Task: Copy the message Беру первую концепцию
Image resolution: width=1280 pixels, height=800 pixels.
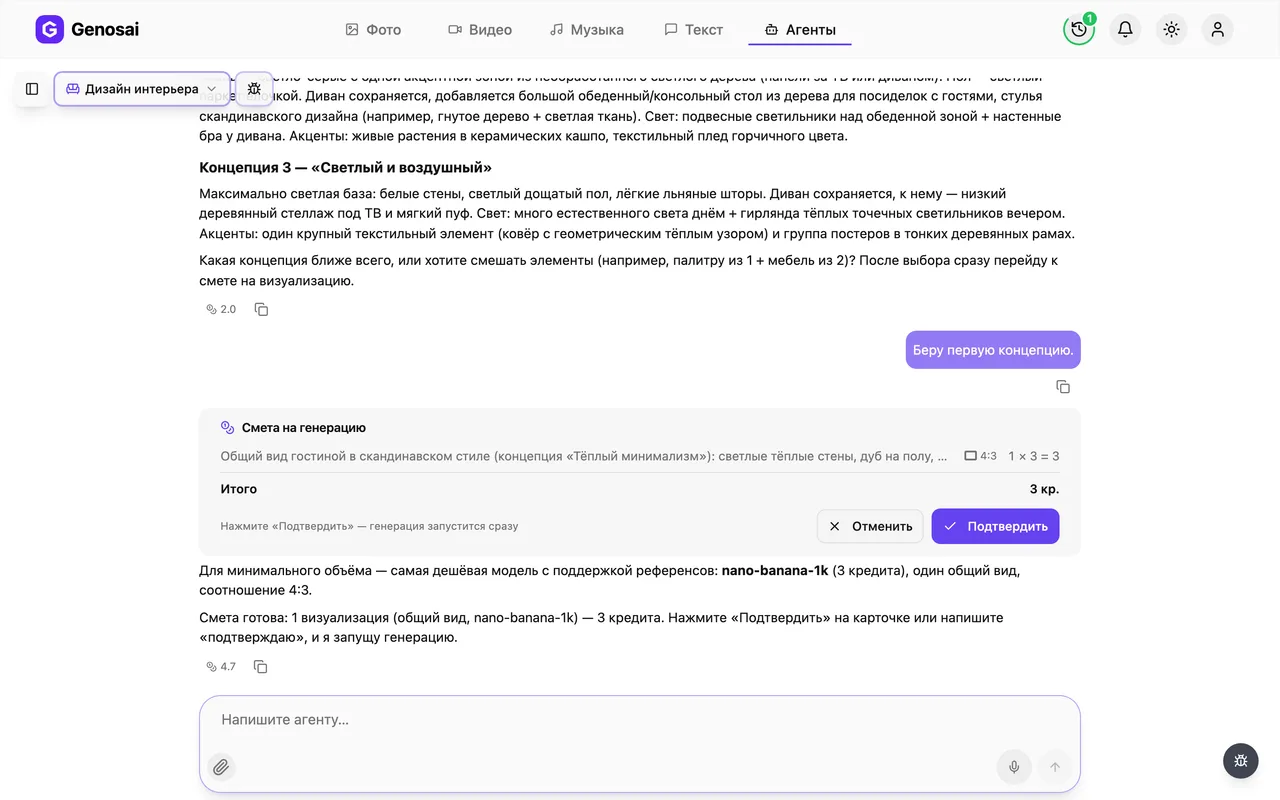Action: (x=1063, y=387)
